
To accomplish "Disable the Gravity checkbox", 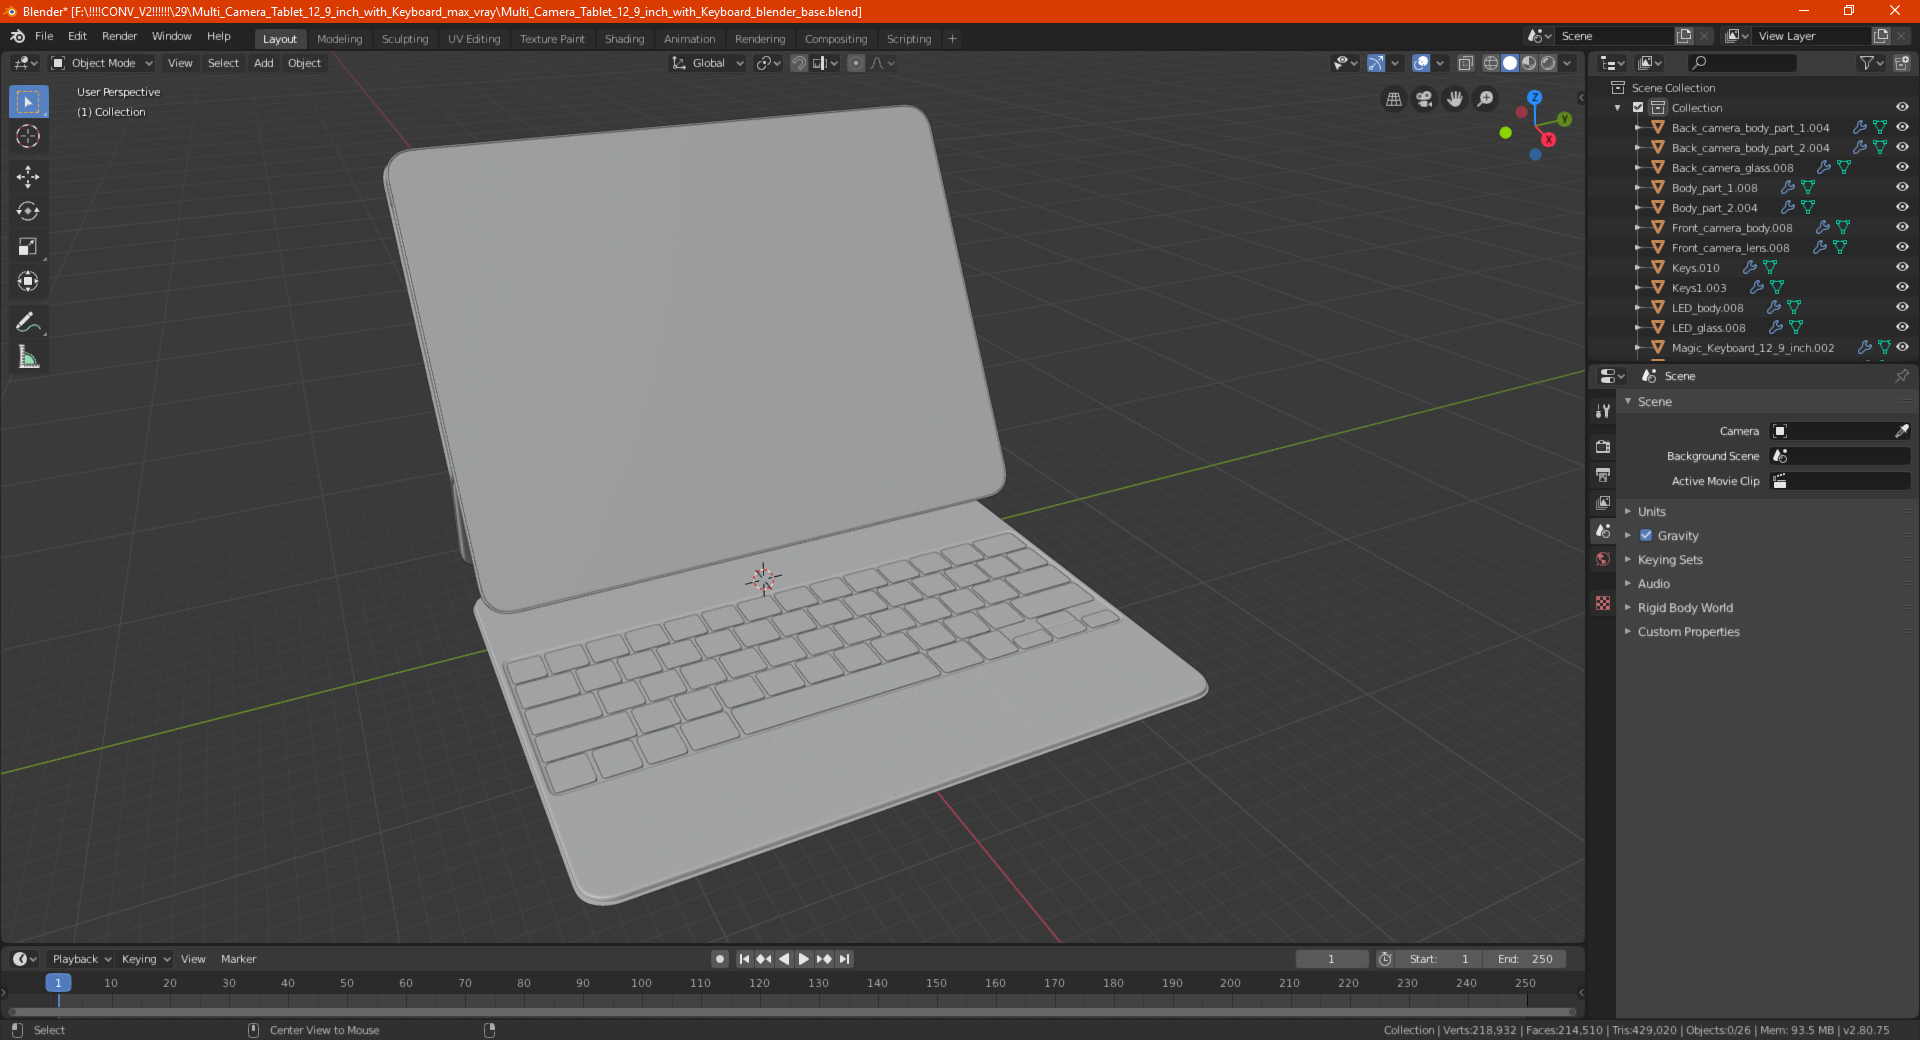I will click(1646, 536).
